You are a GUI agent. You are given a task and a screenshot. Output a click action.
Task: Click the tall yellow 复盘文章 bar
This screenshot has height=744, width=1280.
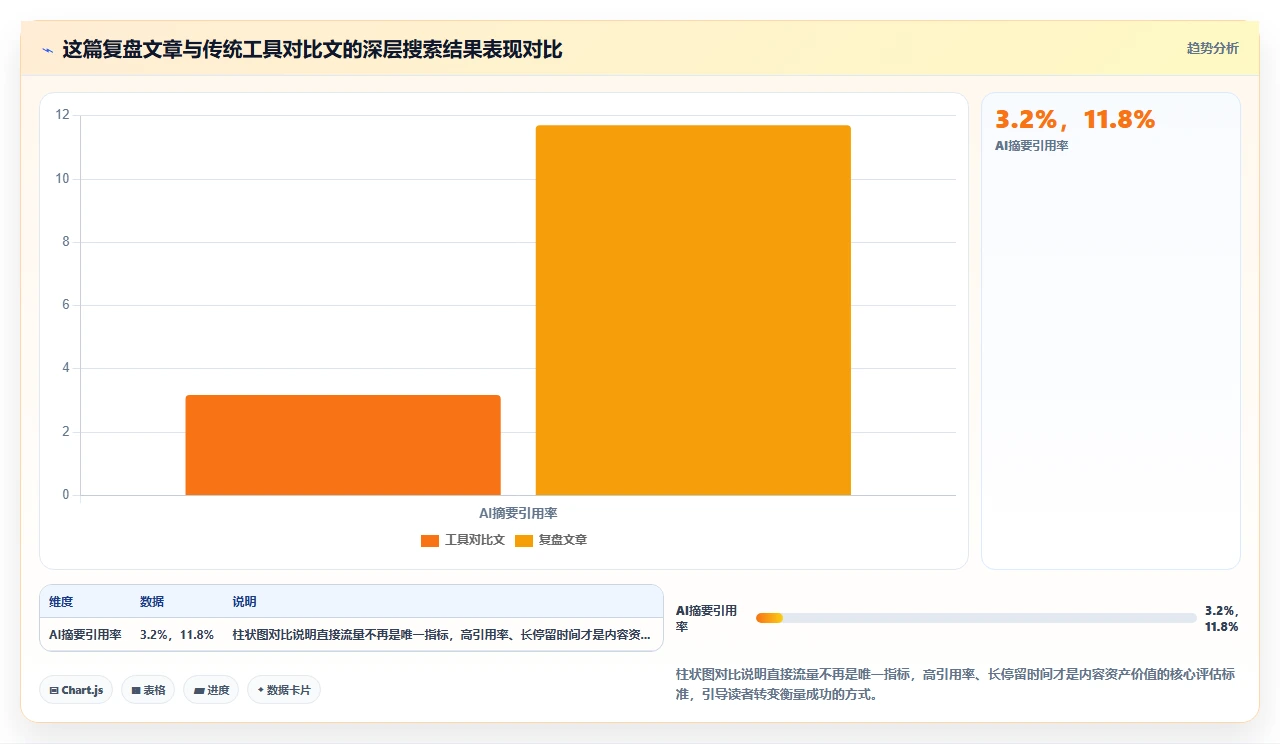(x=693, y=310)
